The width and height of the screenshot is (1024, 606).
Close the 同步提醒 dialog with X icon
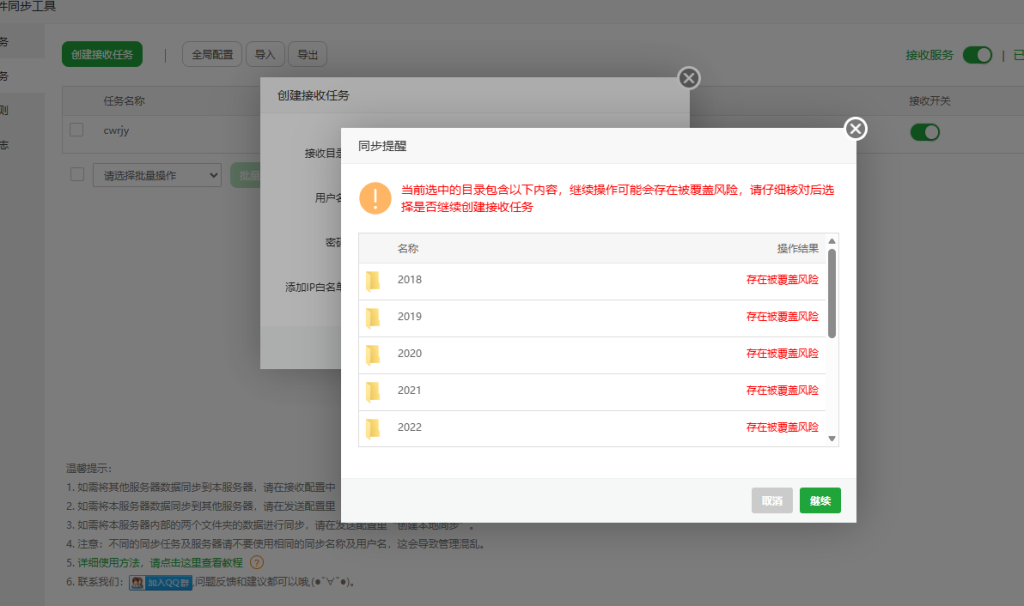point(856,129)
